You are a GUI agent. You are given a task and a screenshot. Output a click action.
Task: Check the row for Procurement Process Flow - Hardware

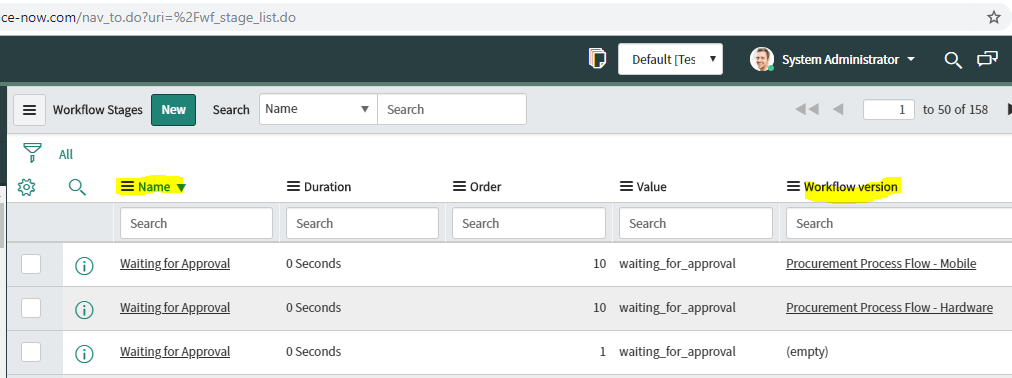[31, 308]
